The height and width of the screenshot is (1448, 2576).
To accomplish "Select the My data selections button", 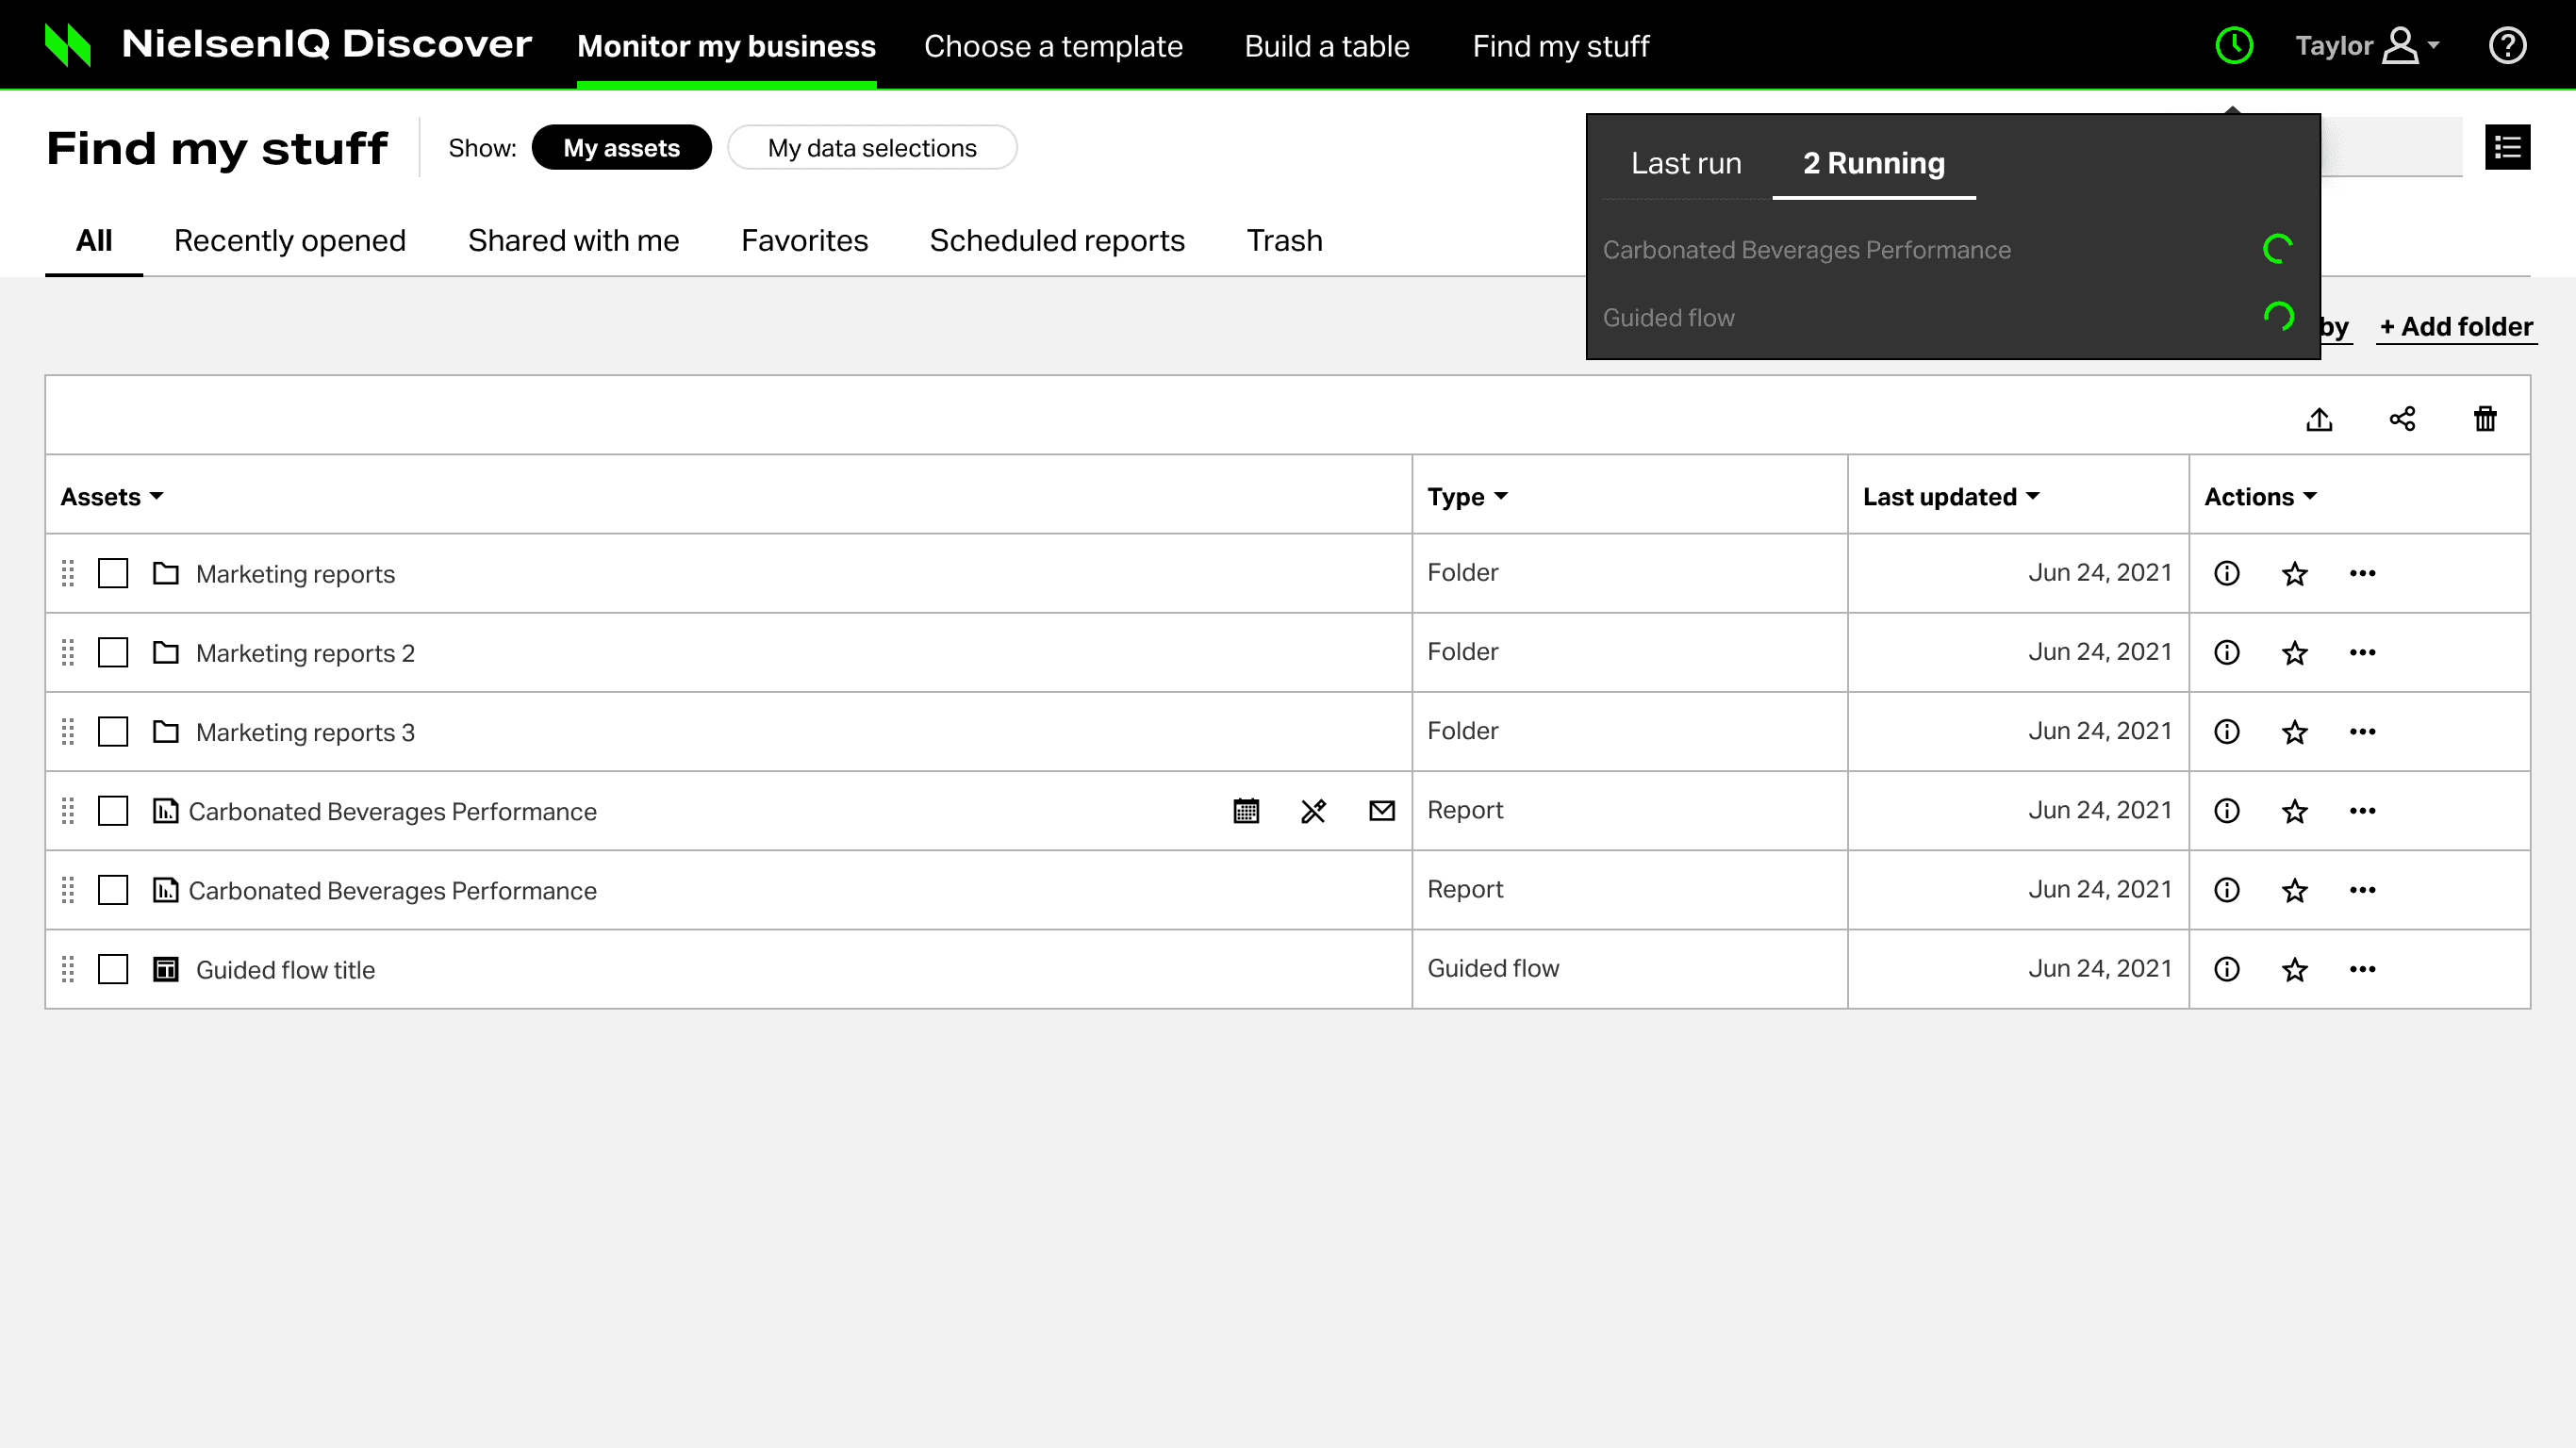I will coord(871,148).
